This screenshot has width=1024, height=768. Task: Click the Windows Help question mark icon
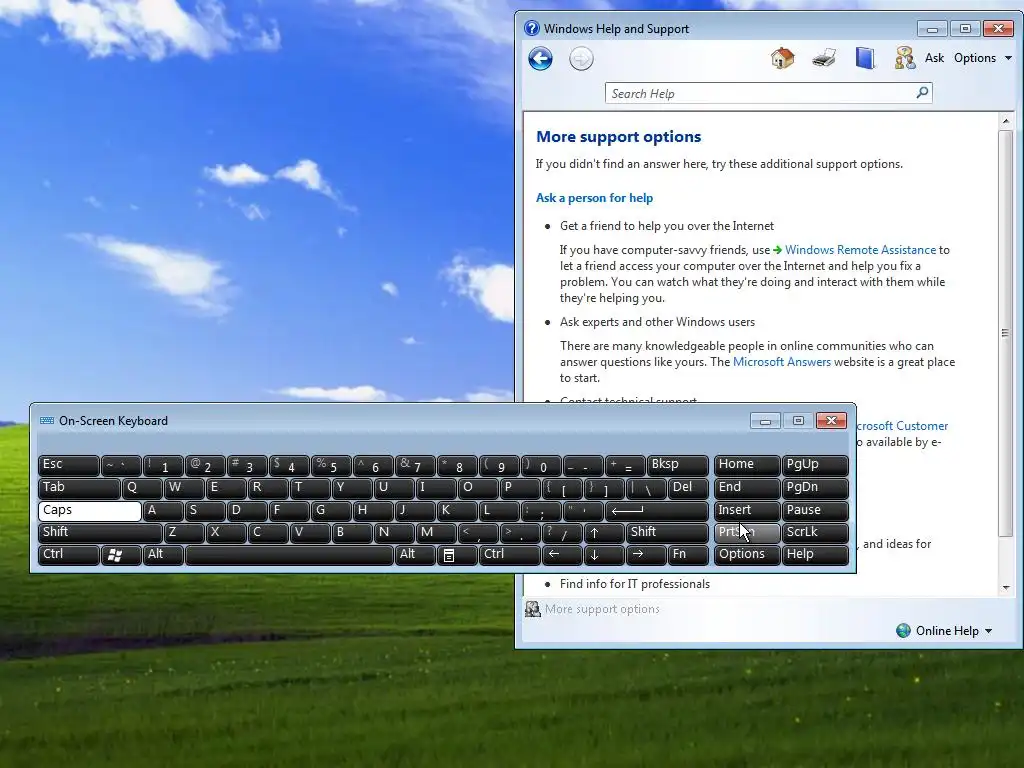point(532,29)
